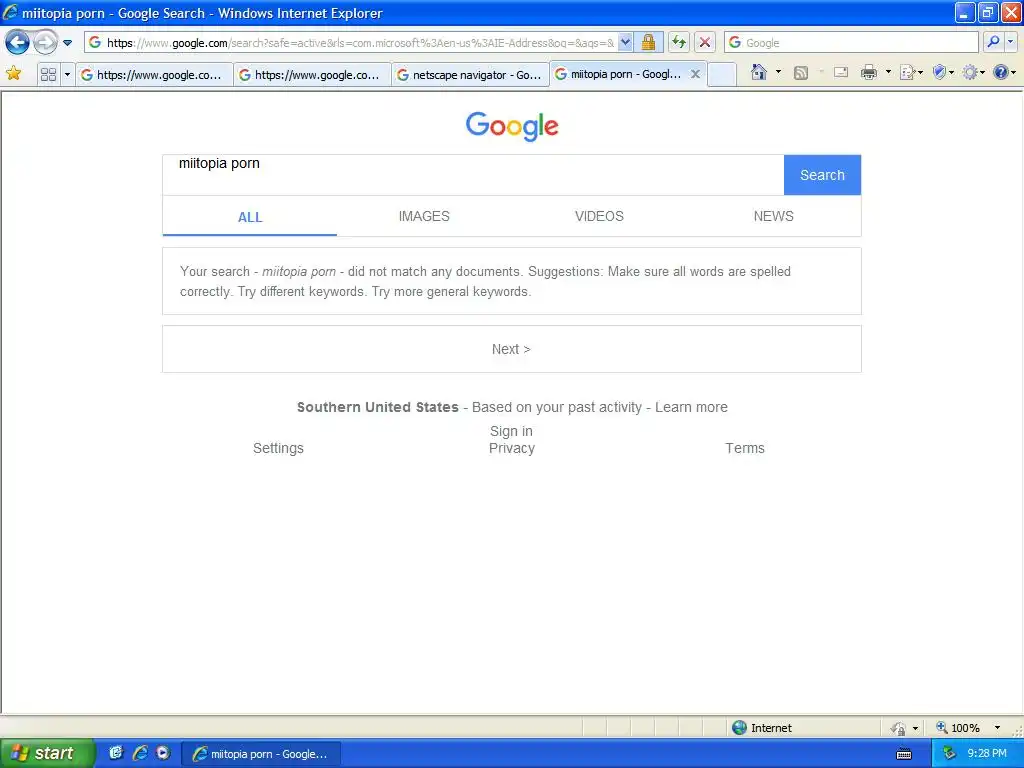1024x768 pixels.
Task: Stop loading with the red X button
Action: coord(705,43)
